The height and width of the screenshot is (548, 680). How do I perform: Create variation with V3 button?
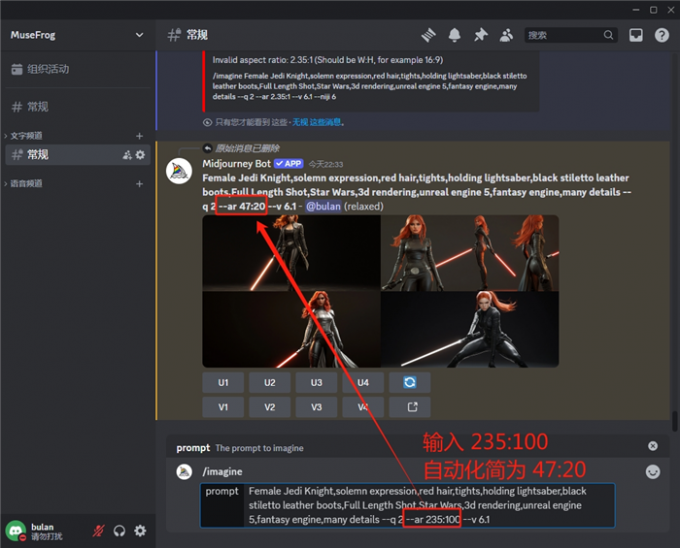[x=317, y=407]
